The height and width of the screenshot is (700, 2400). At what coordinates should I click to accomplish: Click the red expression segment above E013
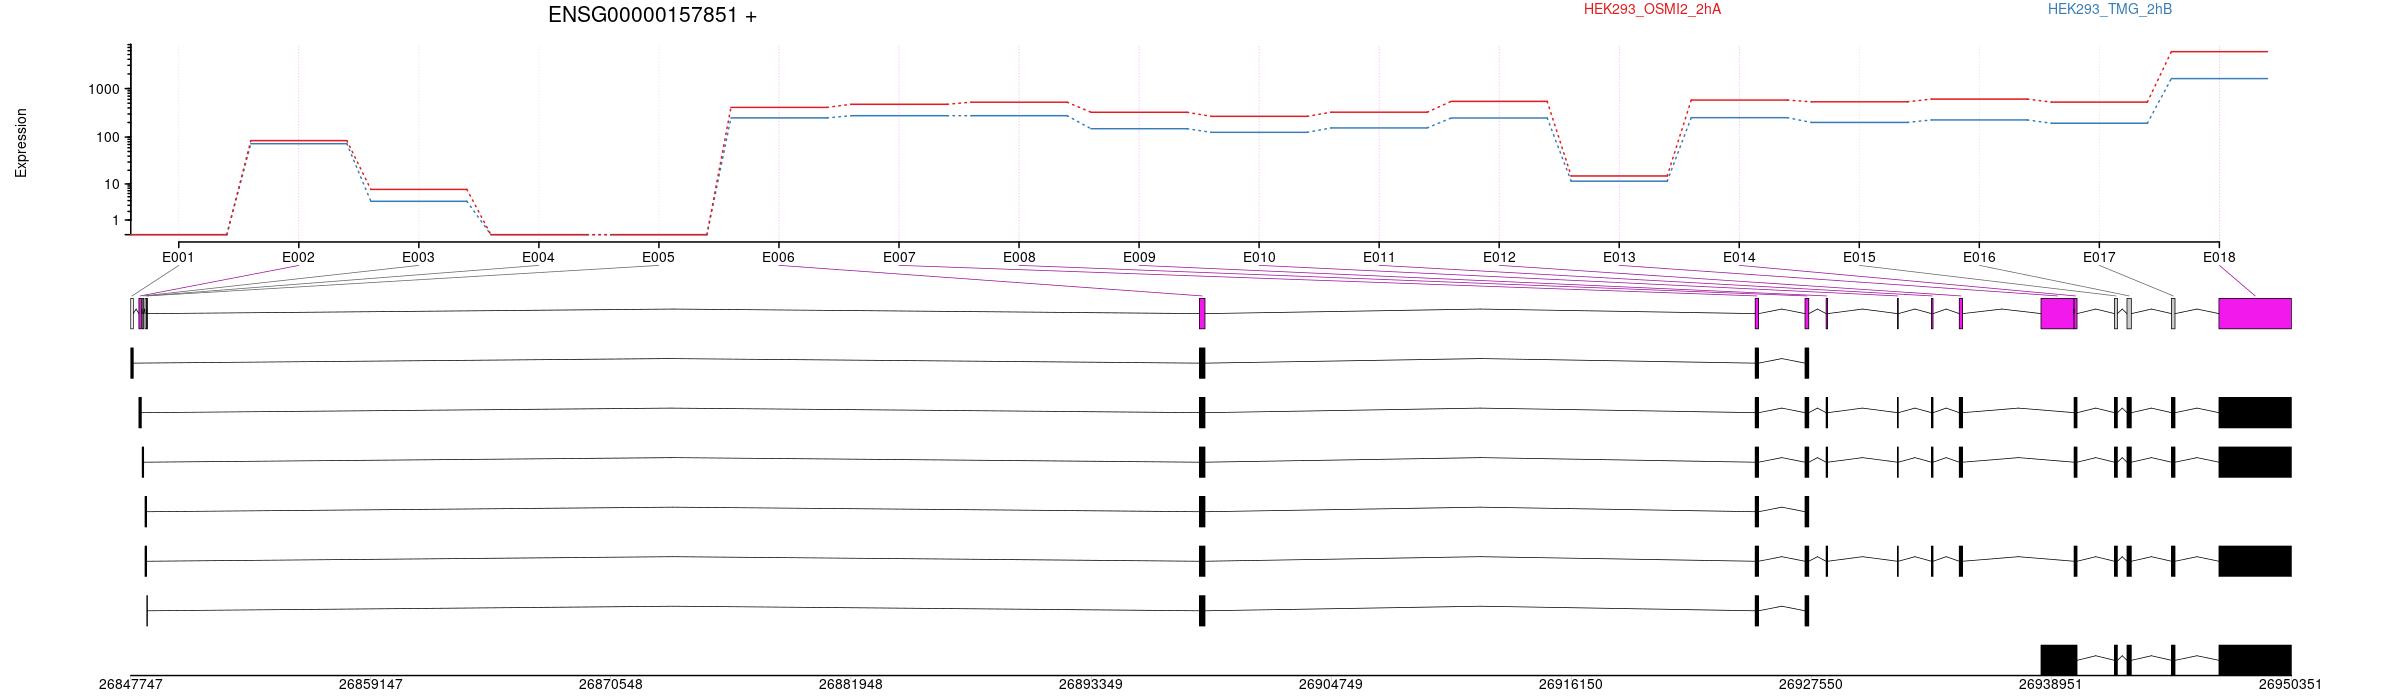1619,176
